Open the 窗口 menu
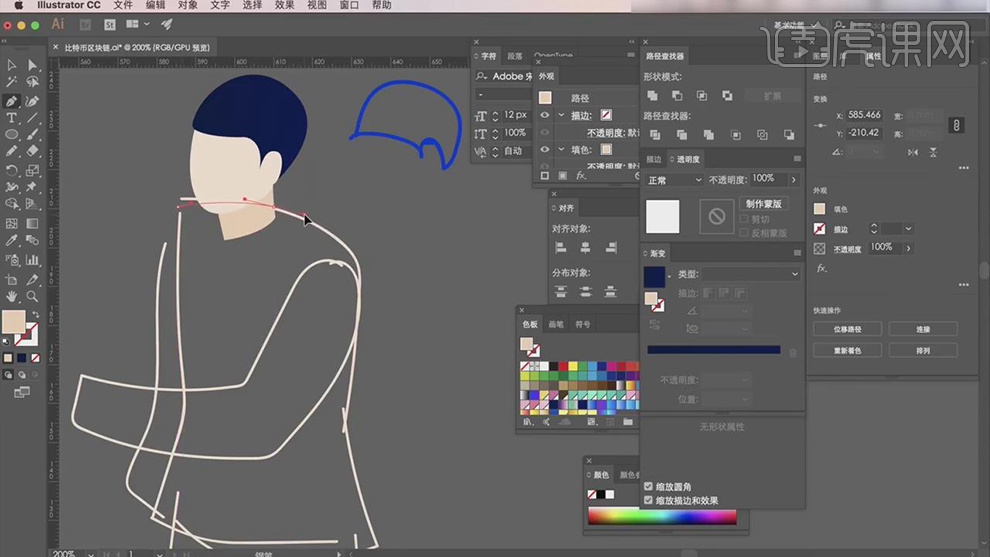The image size is (990, 557). point(349,5)
